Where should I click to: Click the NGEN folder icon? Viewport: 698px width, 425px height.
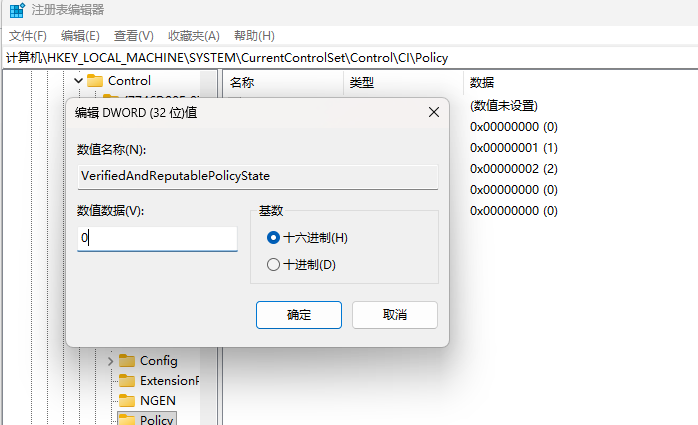point(127,401)
